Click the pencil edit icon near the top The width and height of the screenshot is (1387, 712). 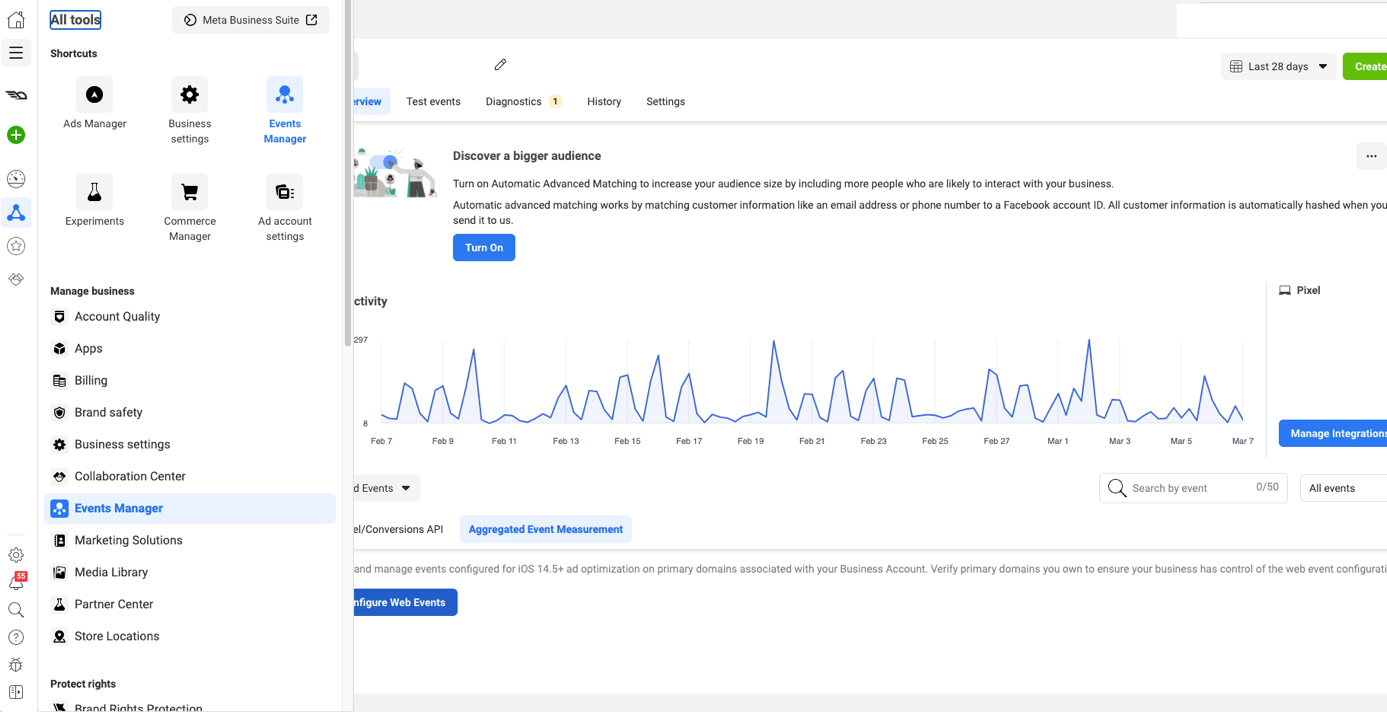pyautogui.click(x=500, y=64)
